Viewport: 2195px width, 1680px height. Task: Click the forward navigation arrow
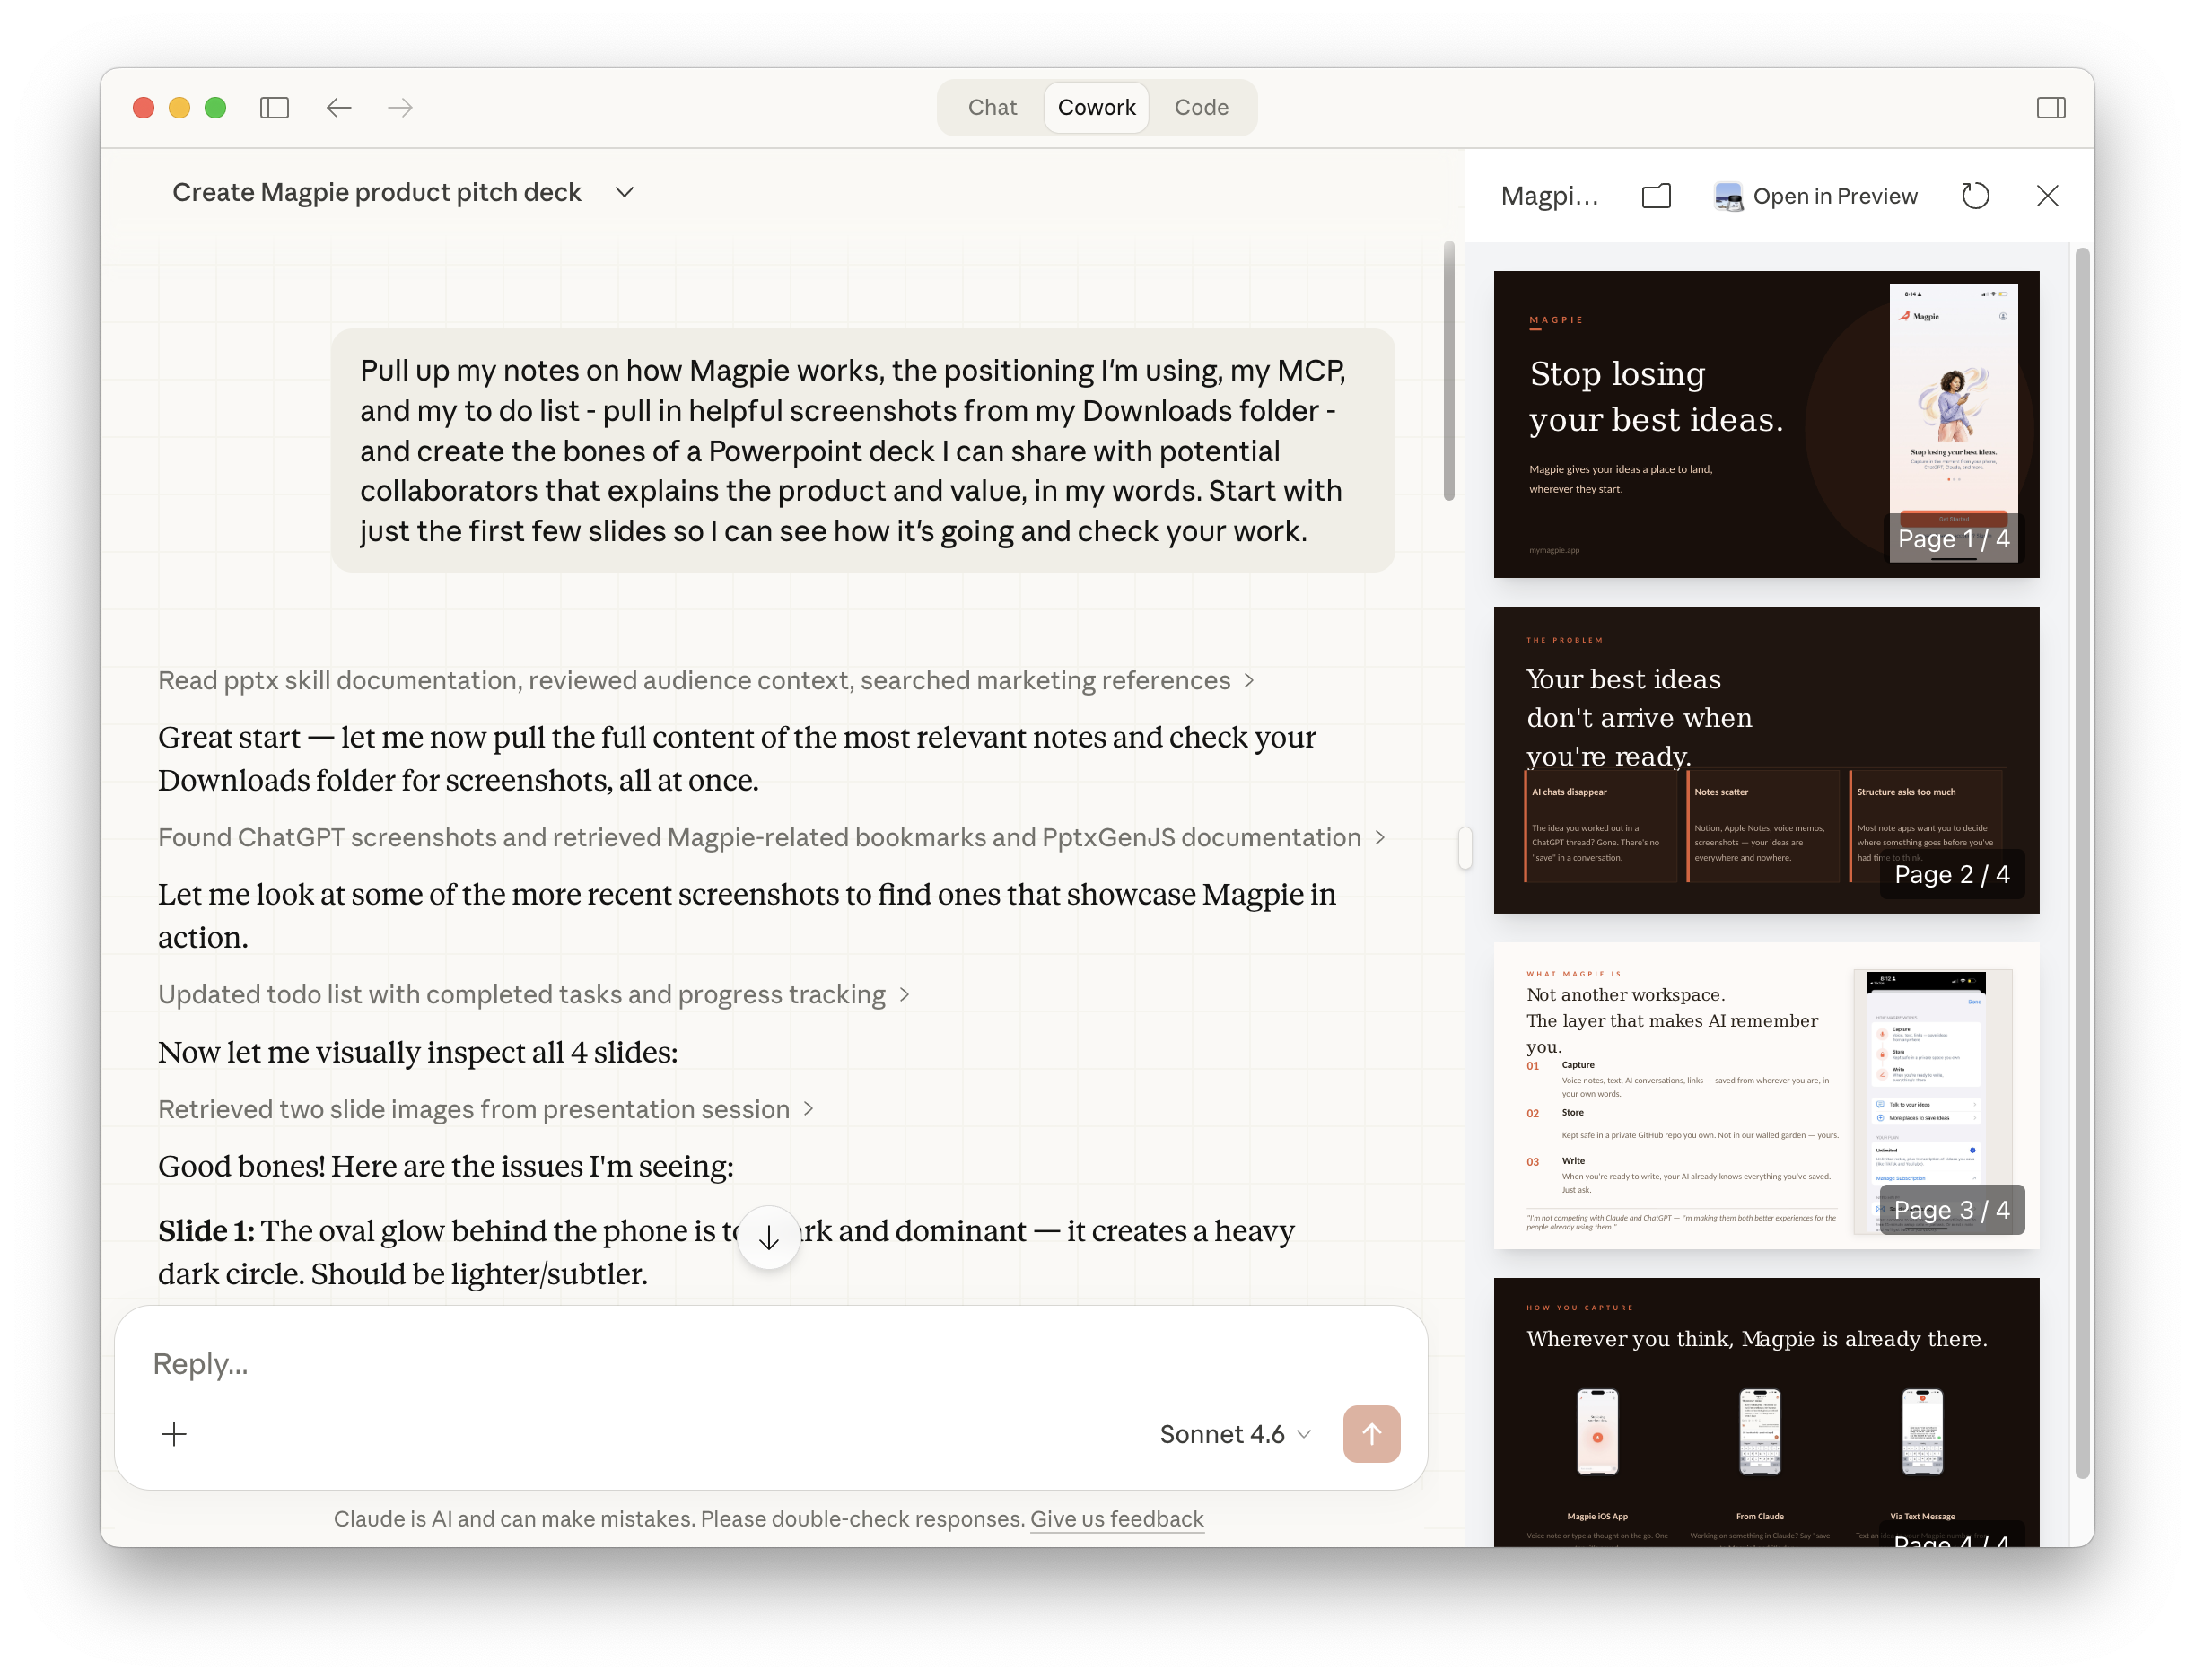click(x=399, y=107)
